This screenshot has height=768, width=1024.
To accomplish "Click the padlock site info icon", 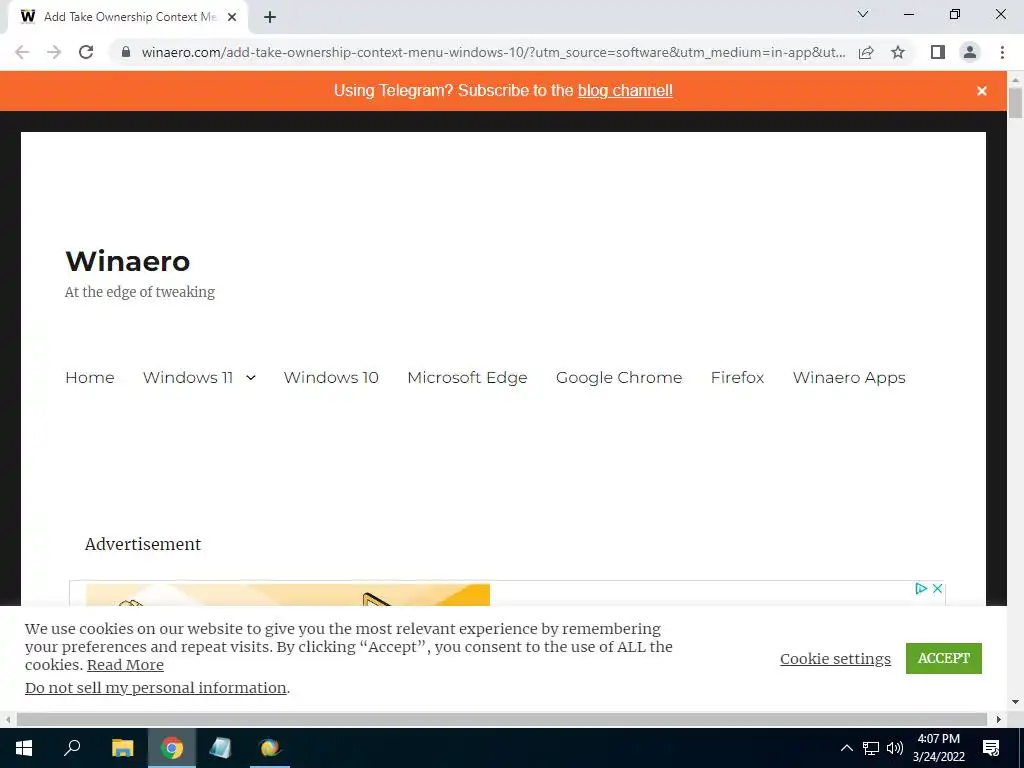I will tap(126, 52).
